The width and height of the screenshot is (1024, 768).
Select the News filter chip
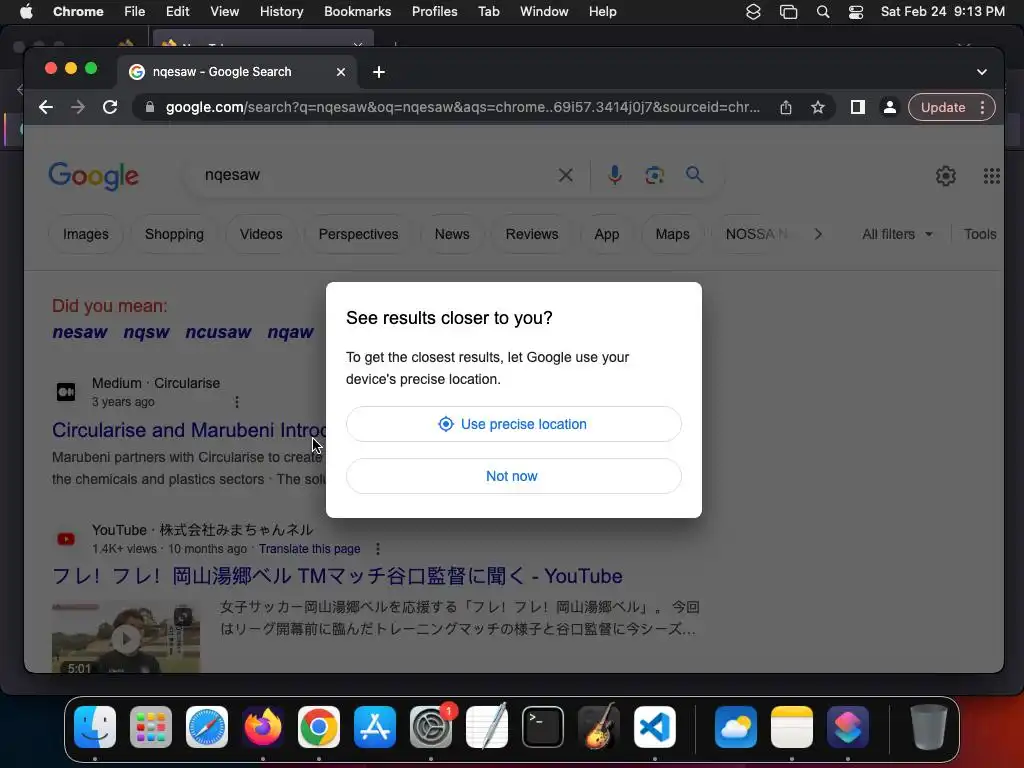(452, 234)
